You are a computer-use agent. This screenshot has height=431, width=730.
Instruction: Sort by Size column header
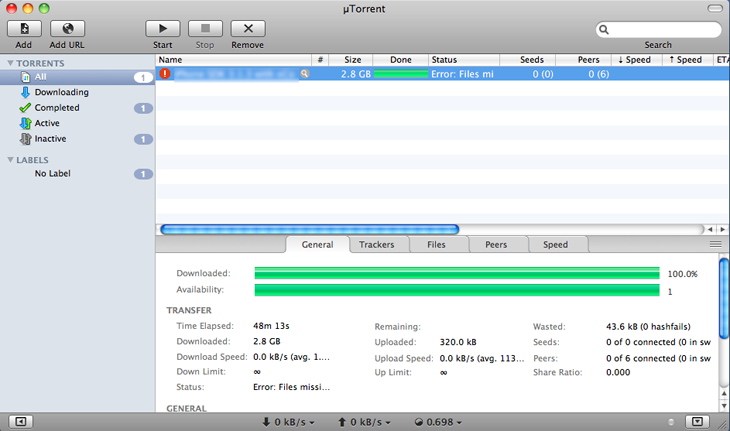pyautogui.click(x=351, y=60)
